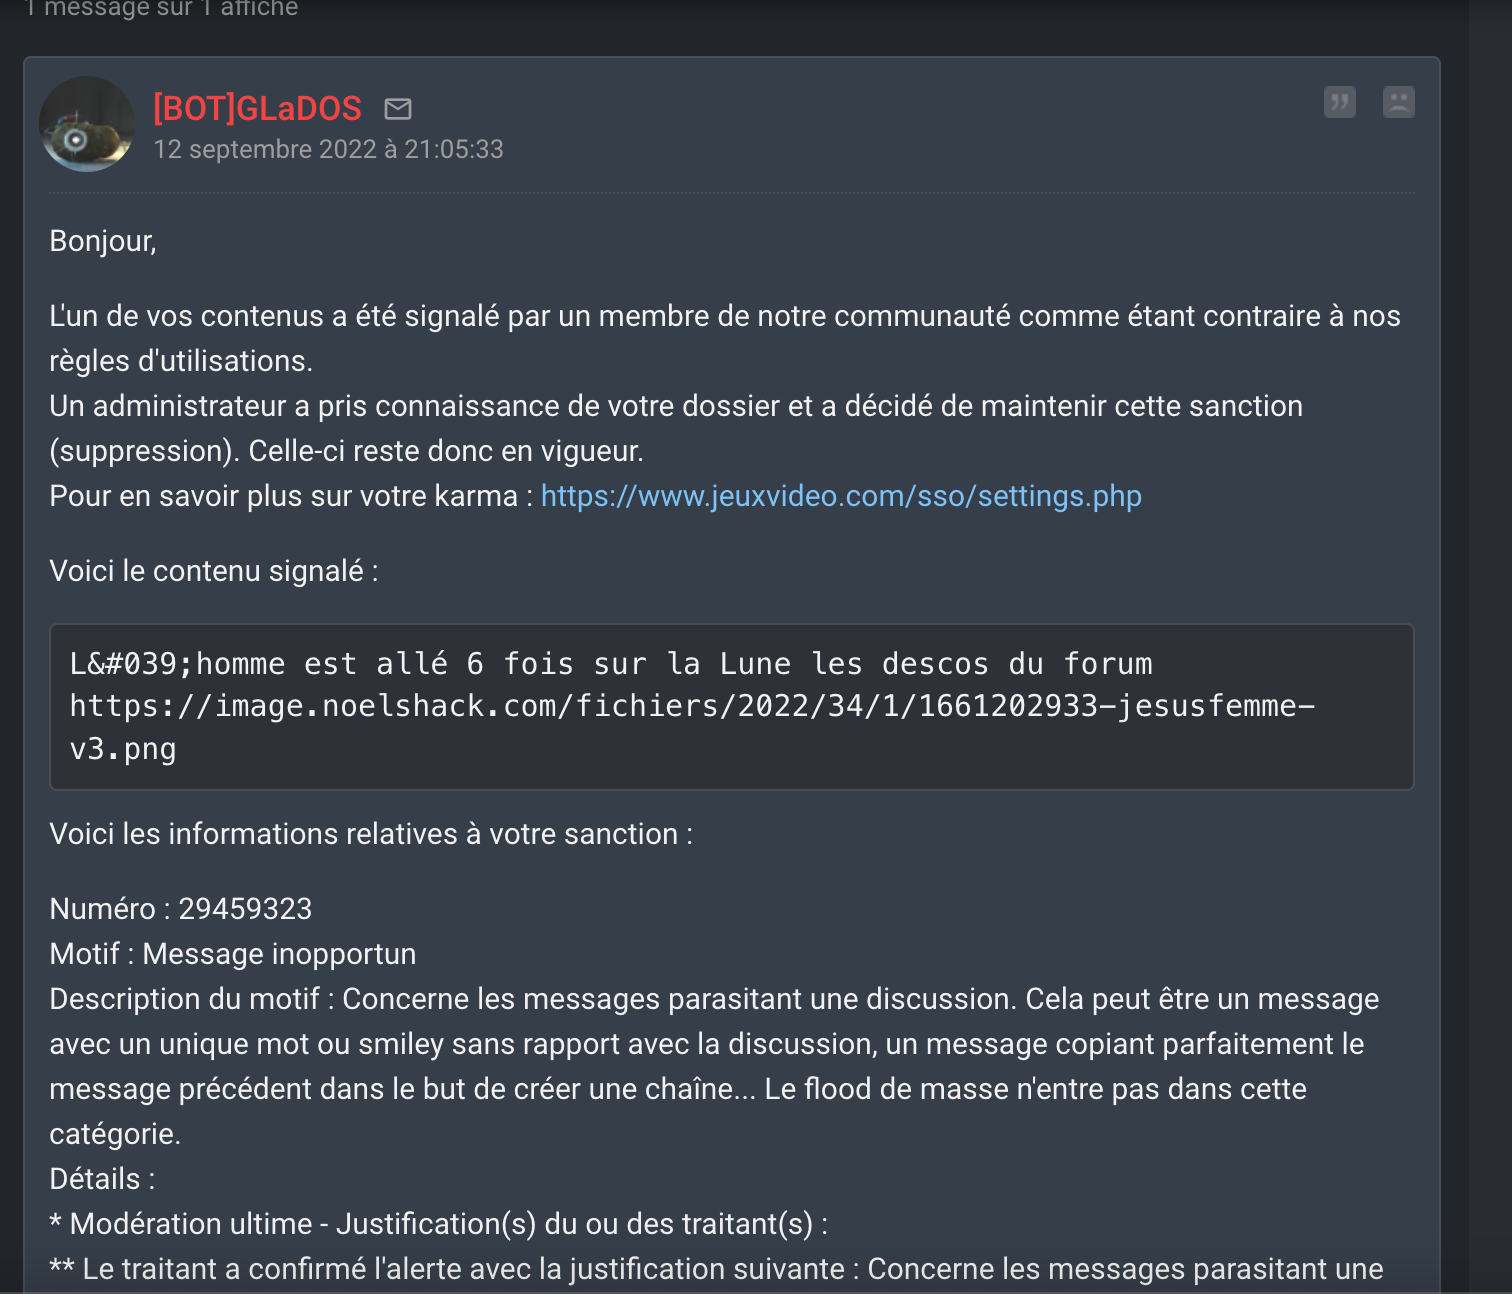Click the "Voici les informations relatives" sanction line
Viewport: 1512px width, 1294px height.
(371, 834)
